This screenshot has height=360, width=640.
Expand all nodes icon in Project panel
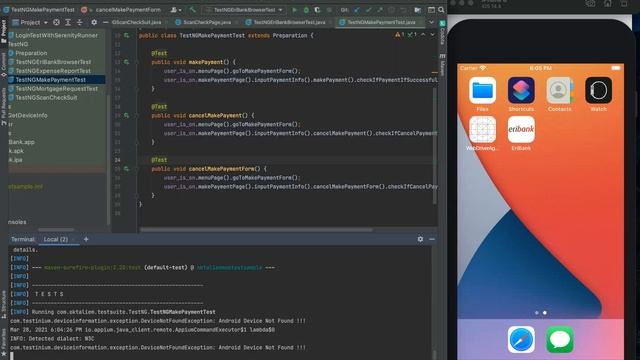pos(68,22)
